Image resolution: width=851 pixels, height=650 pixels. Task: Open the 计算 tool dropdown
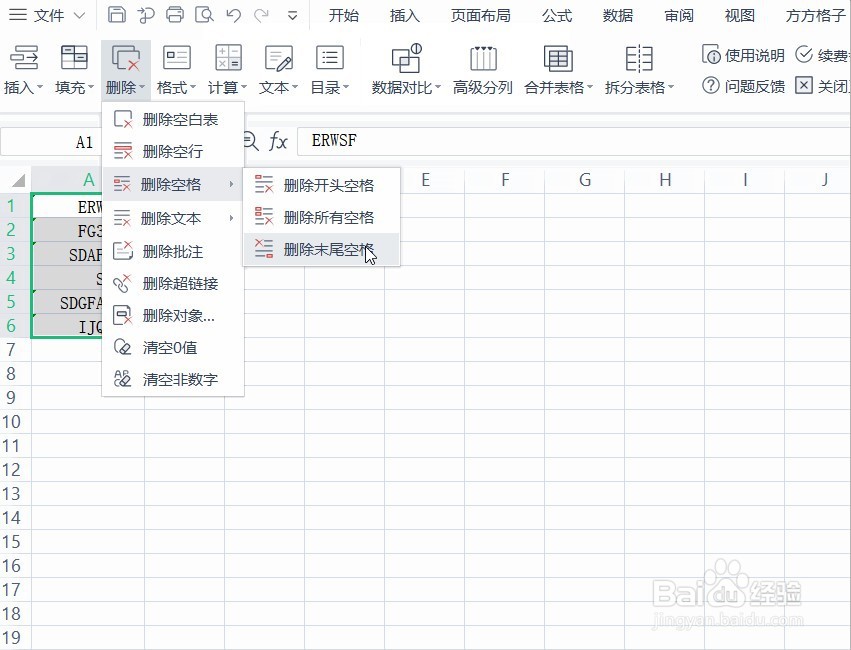[x=227, y=70]
